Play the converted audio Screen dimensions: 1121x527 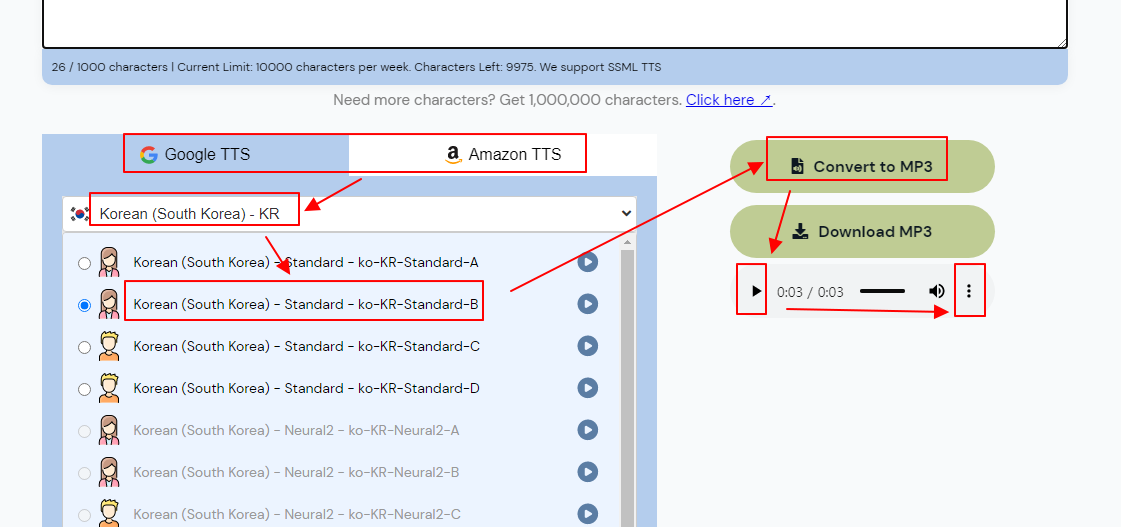tap(756, 291)
